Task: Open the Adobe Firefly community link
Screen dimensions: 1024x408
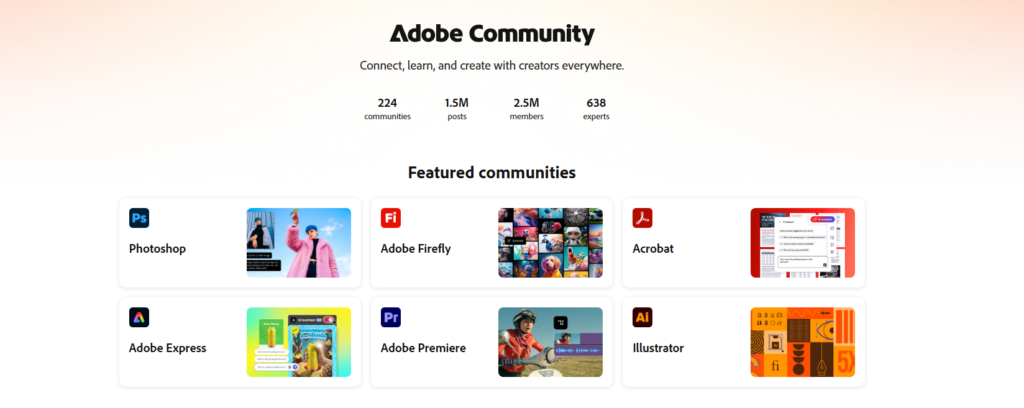Action: pyautogui.click(x=416, y=249)
